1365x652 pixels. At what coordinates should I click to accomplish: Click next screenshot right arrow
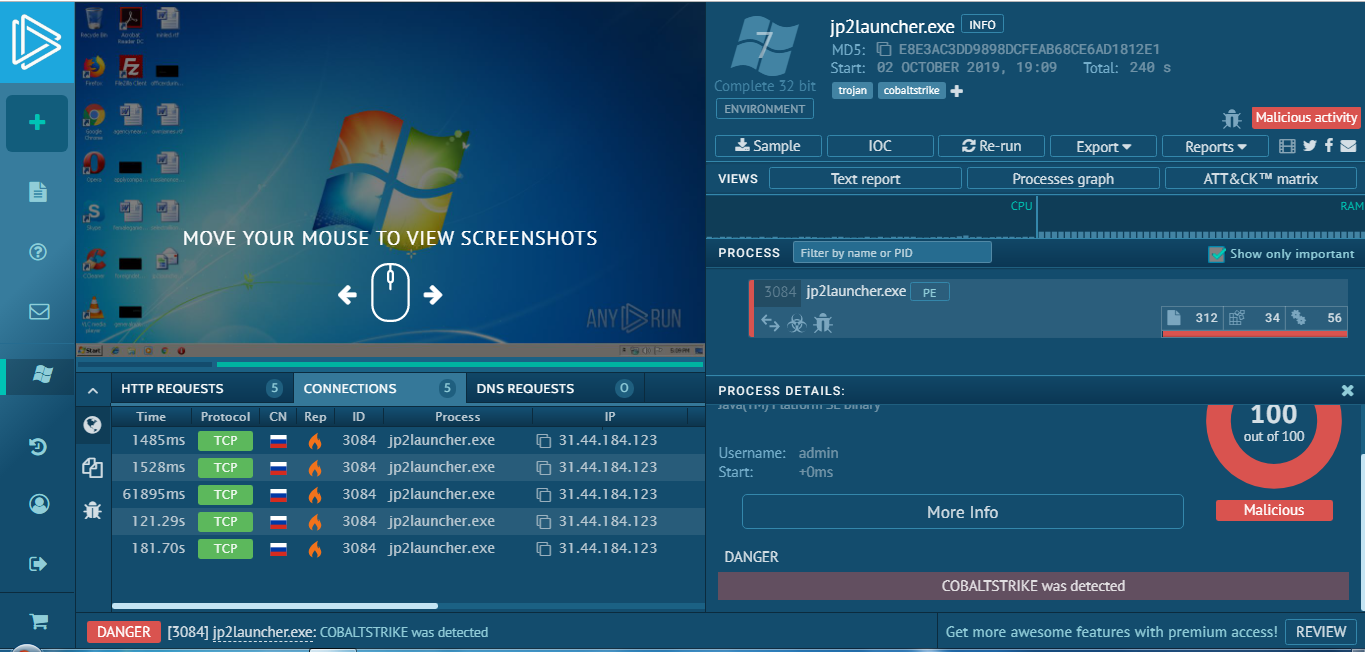(433, 295)
